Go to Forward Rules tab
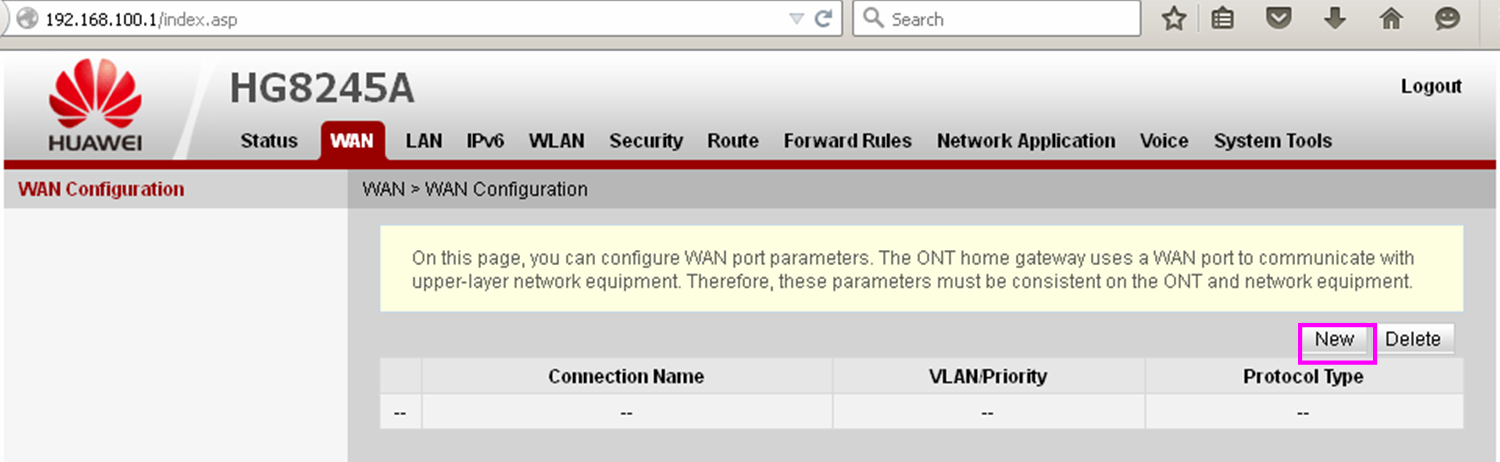Screen dimensions: 1500x462 click(847, 141)
